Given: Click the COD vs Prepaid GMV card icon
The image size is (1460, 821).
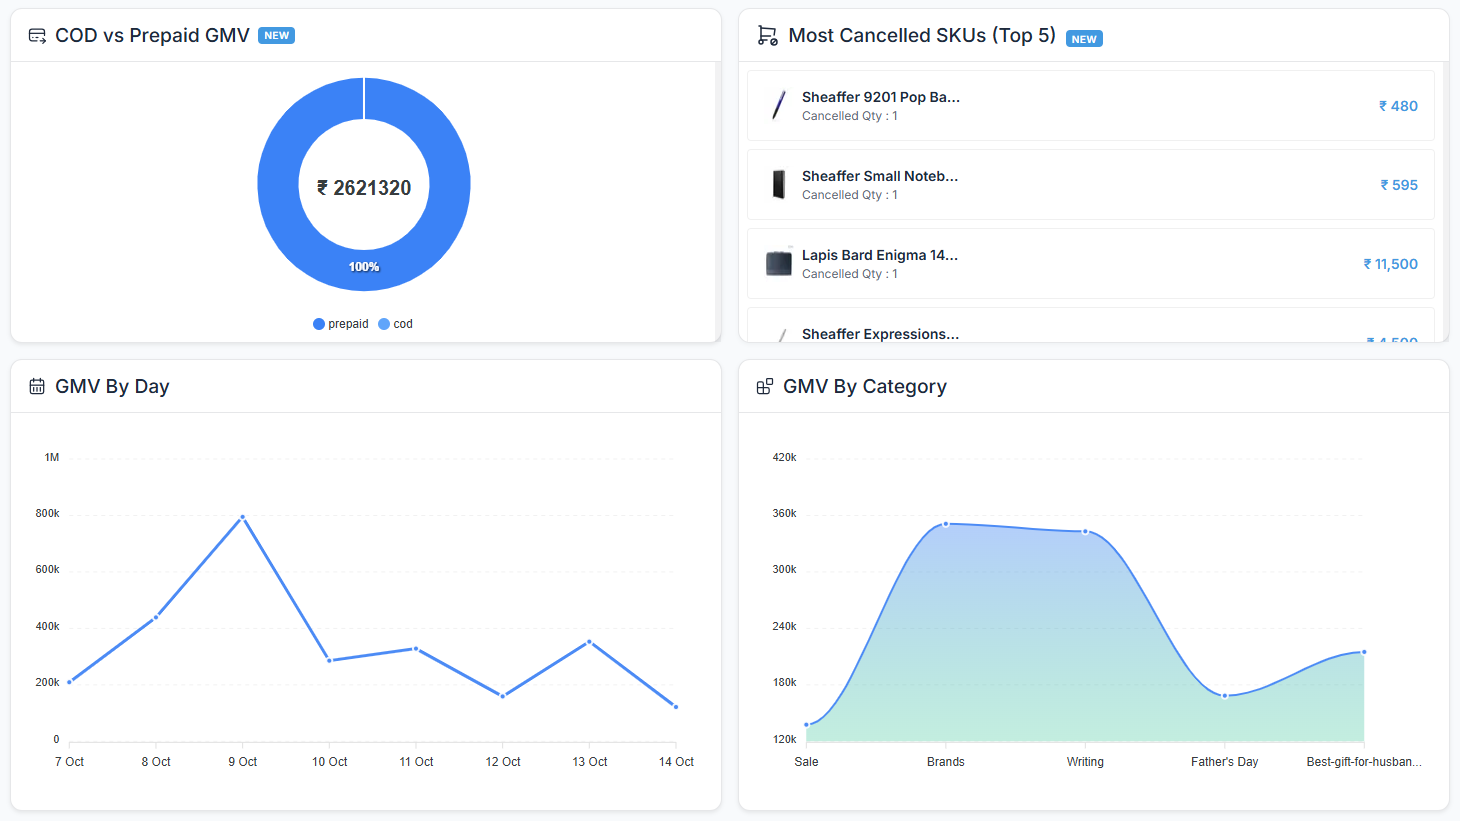Looking at the screenshot, I should pos(37,36).
